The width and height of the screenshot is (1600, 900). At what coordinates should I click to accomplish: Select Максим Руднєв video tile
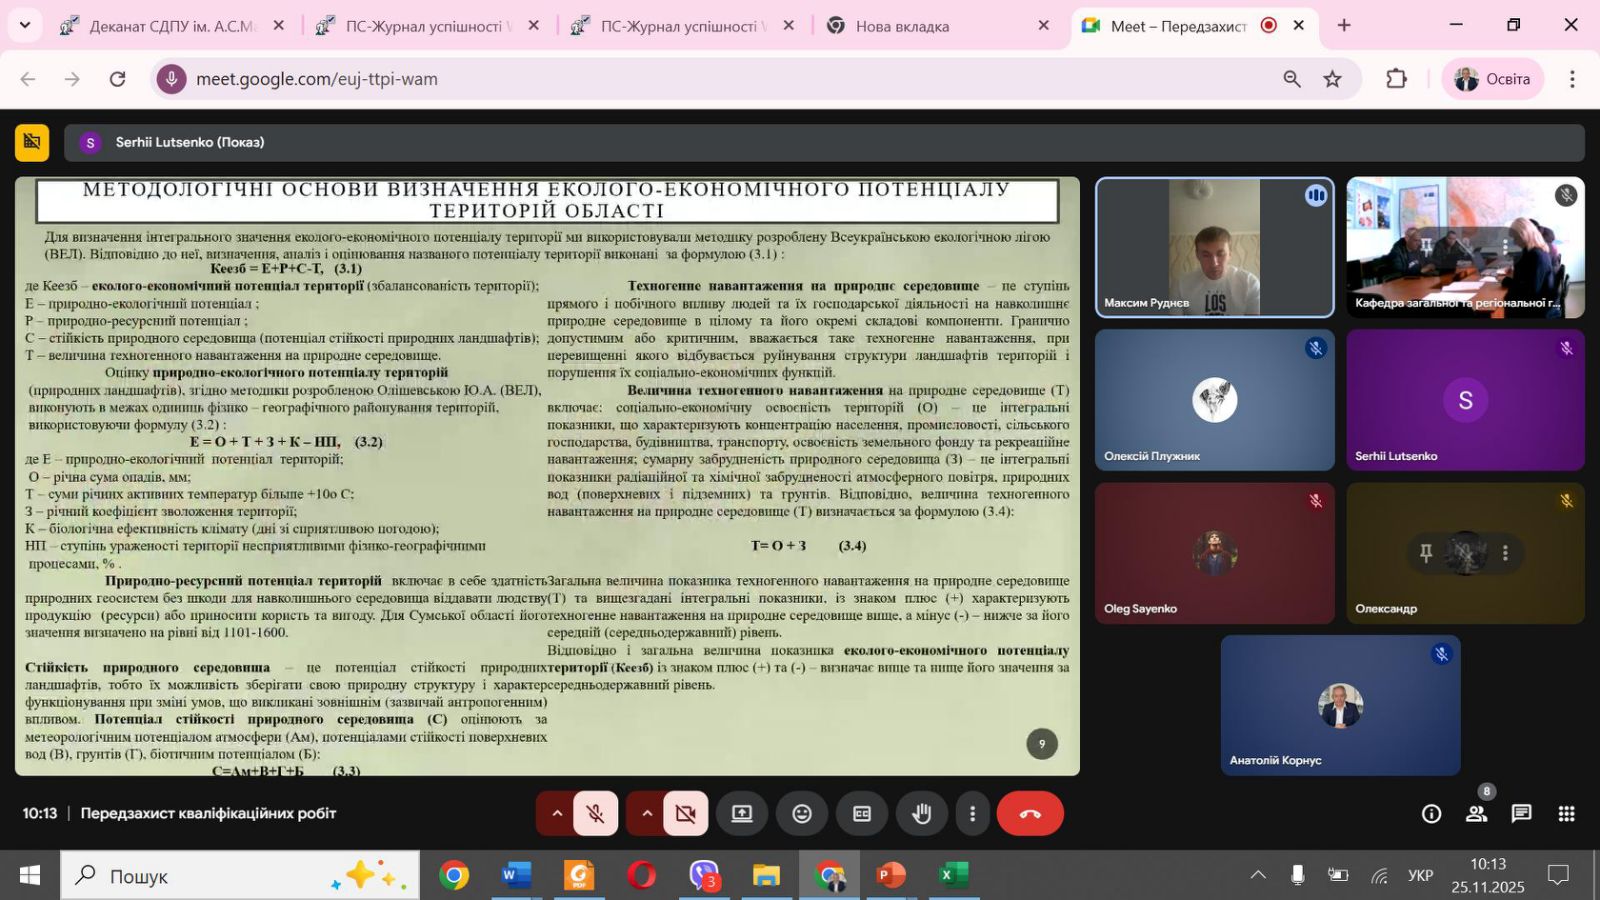coord(1214,247)
